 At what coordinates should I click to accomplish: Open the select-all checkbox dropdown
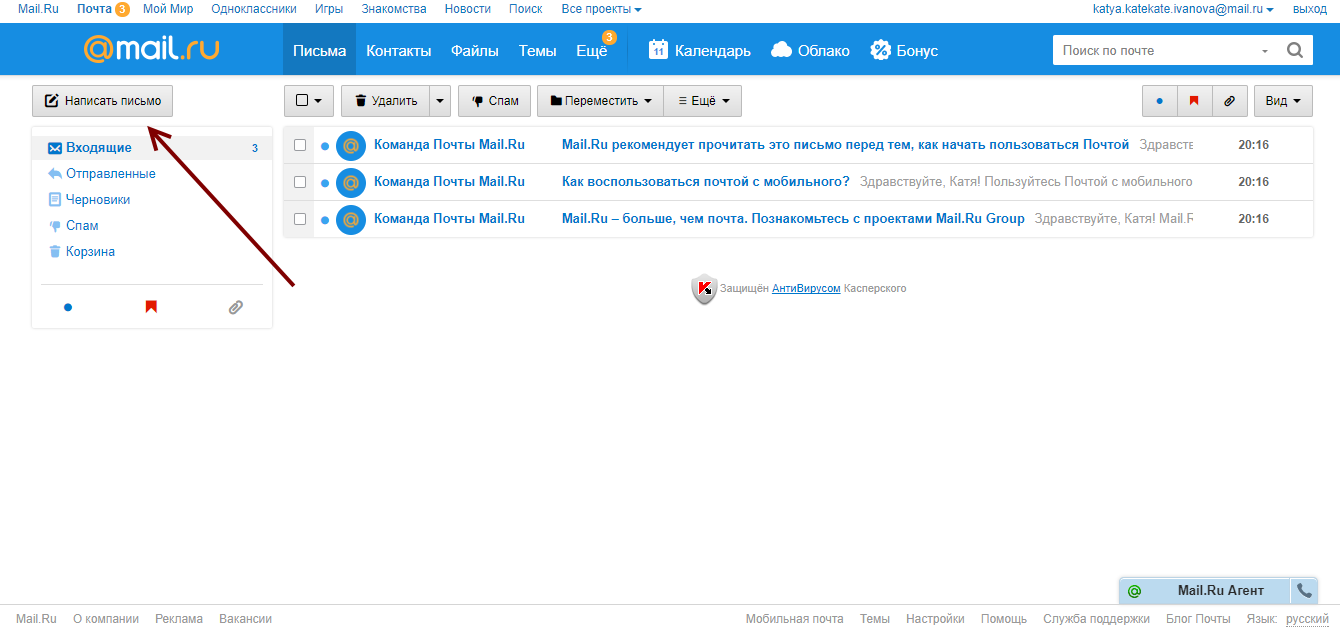point(309,101)
